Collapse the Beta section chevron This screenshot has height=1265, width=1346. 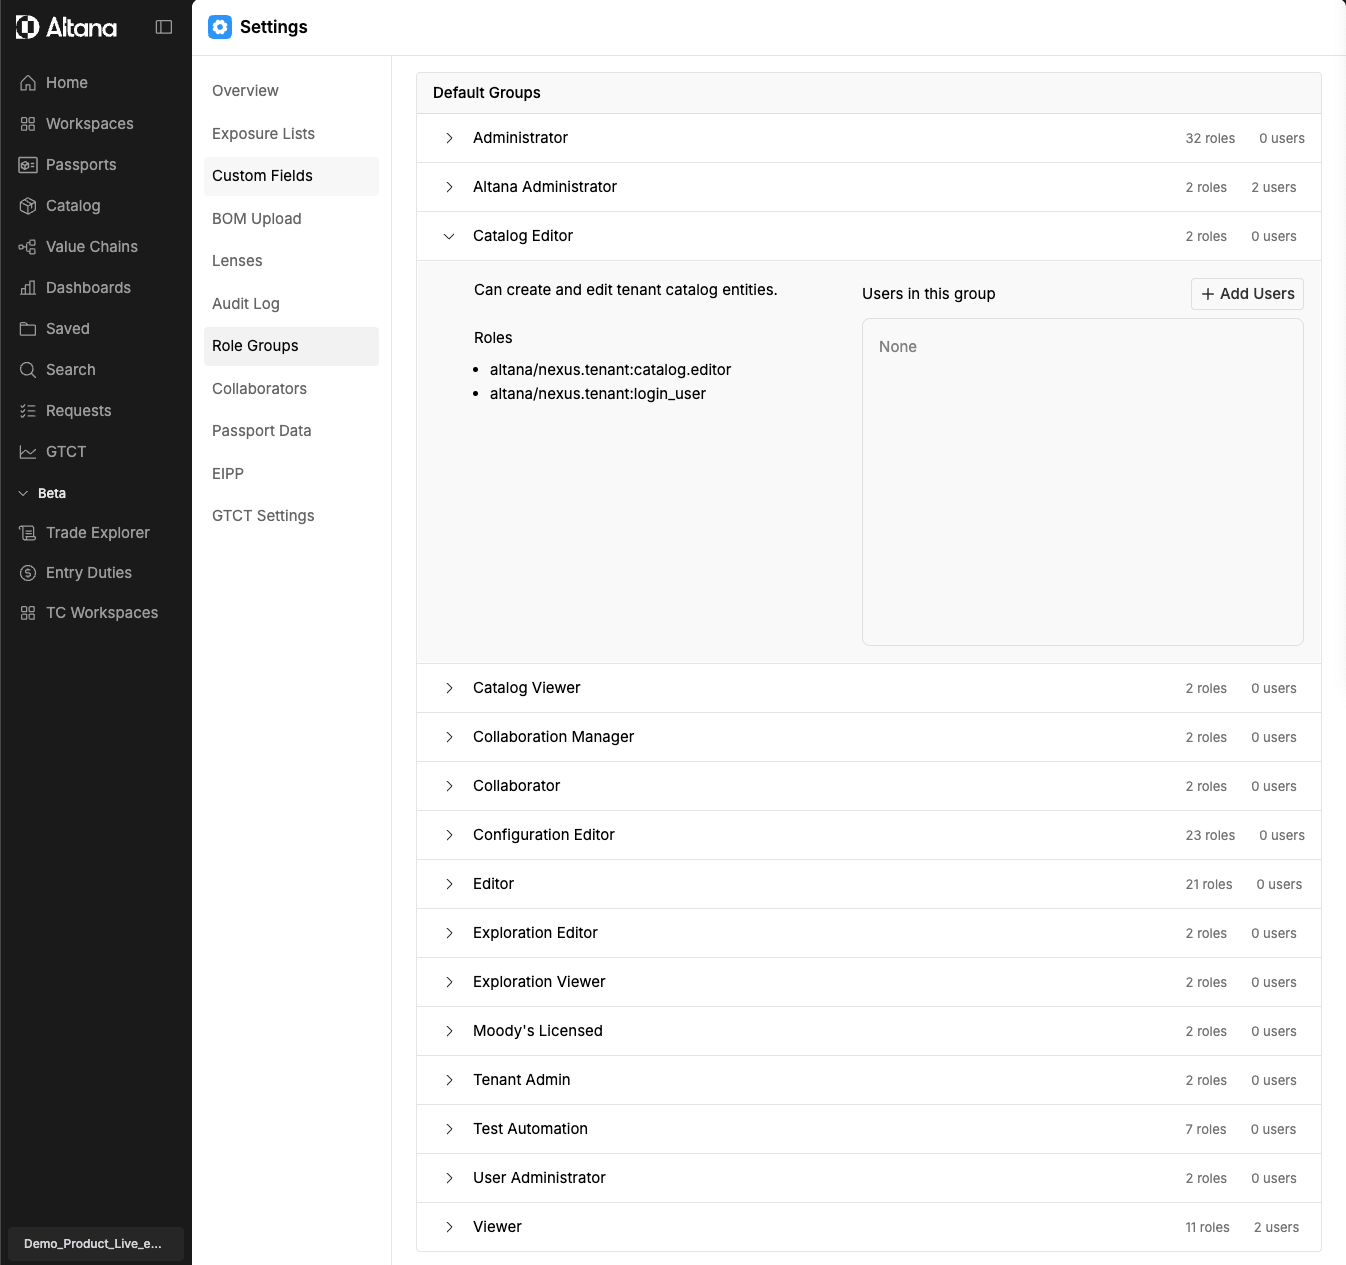(23, 493)
